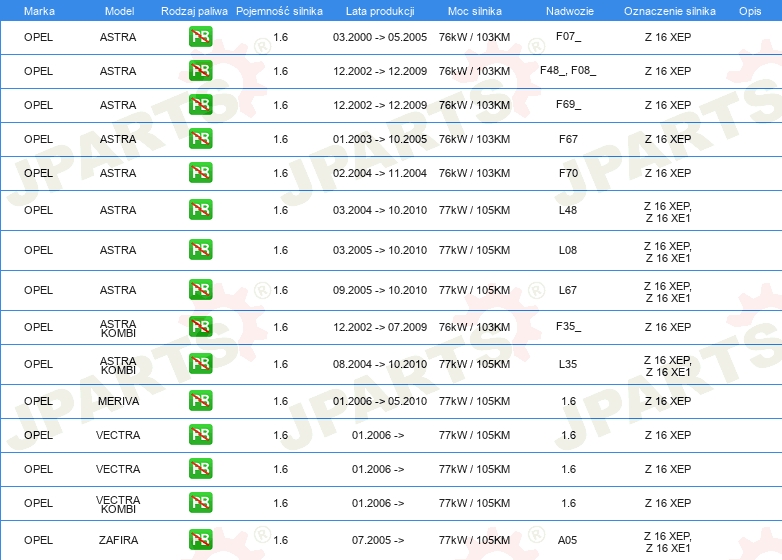
Task: Select the 'Rodzaj paliwa' column header
Action: coord(194,11)
